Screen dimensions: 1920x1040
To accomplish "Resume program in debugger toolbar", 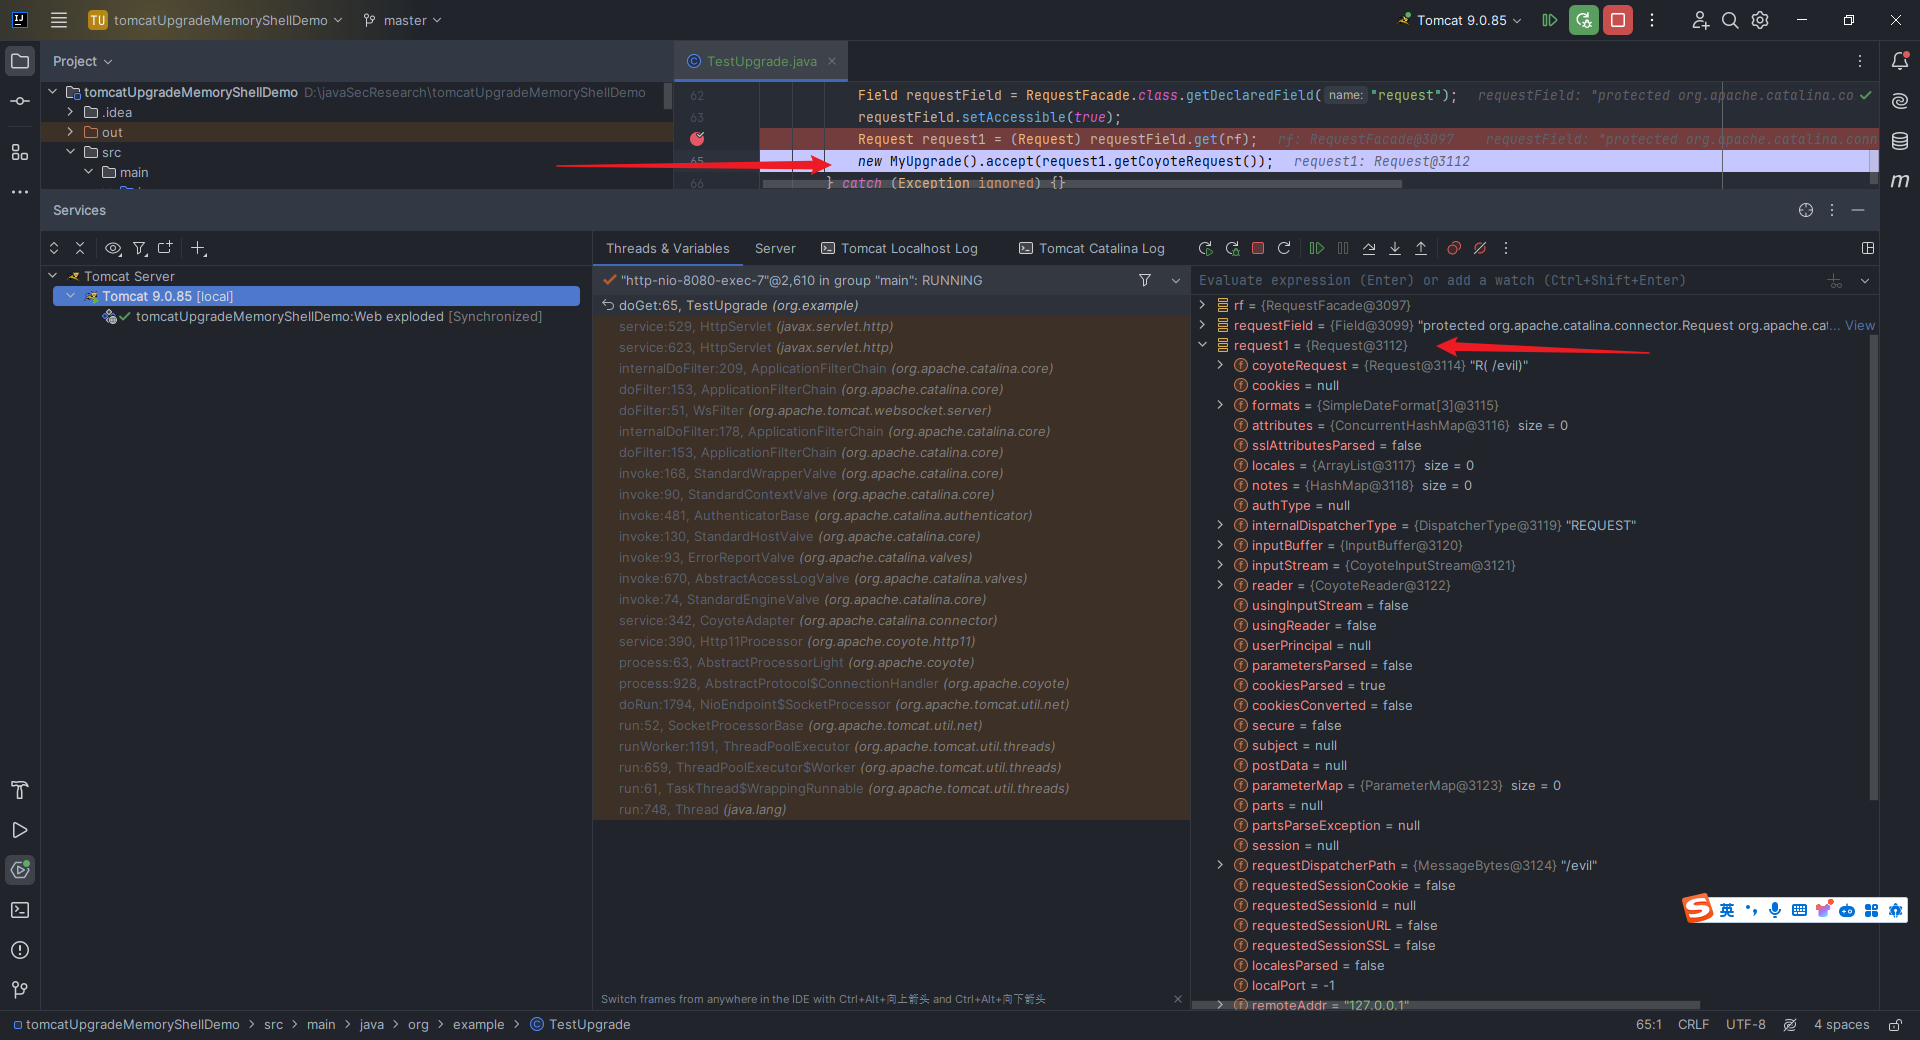I will click(x=1317, y=248).
